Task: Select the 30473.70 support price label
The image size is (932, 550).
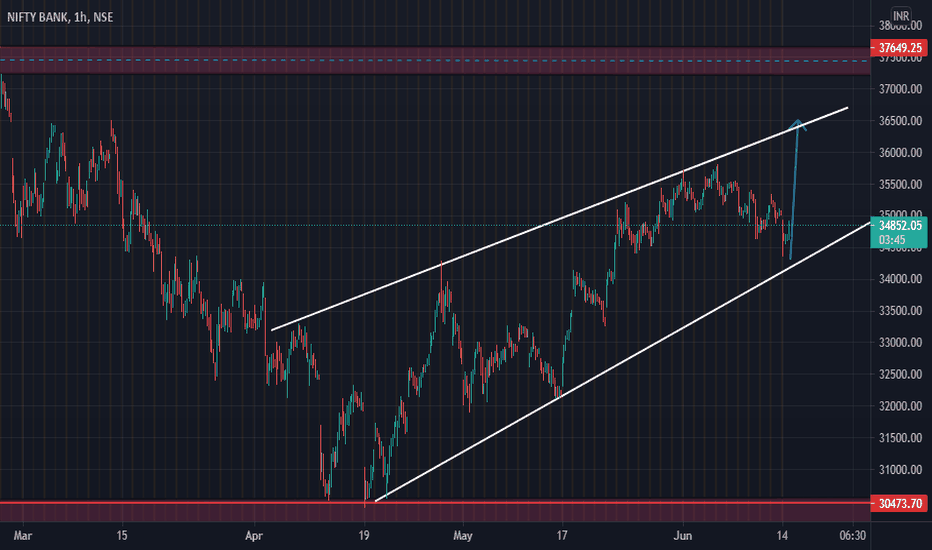Action: (899, 504)
